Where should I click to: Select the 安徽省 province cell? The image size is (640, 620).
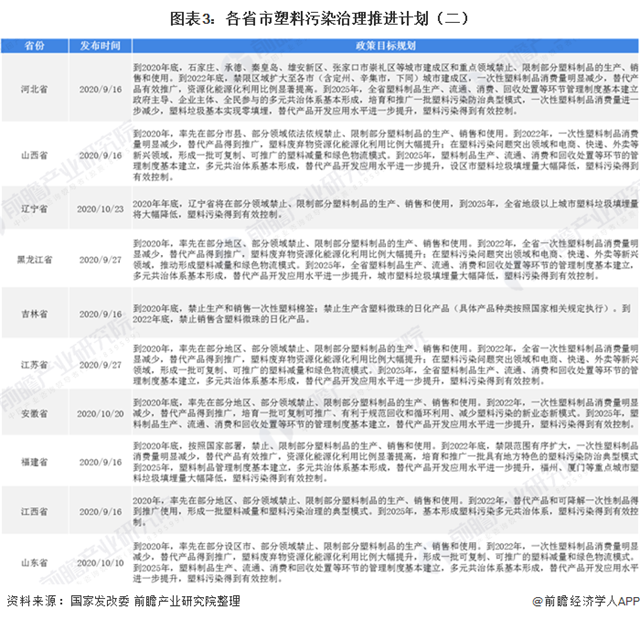(x=35, y=413)
